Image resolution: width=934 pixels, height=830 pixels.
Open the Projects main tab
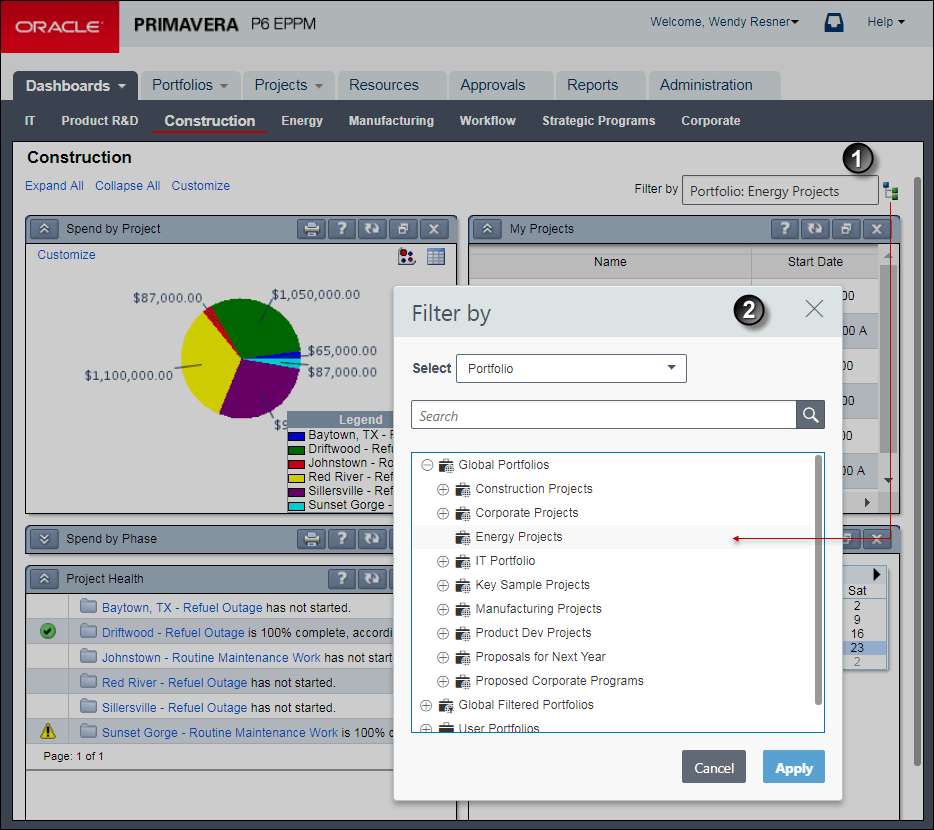click(289, 85)
